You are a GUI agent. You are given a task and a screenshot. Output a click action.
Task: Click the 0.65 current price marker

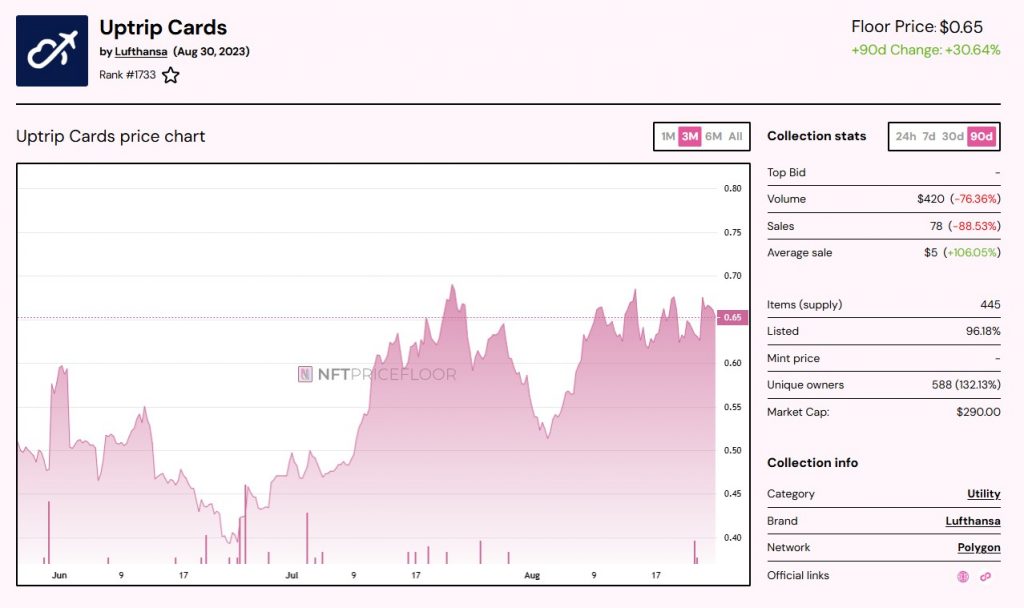click(x=733, y=318)
